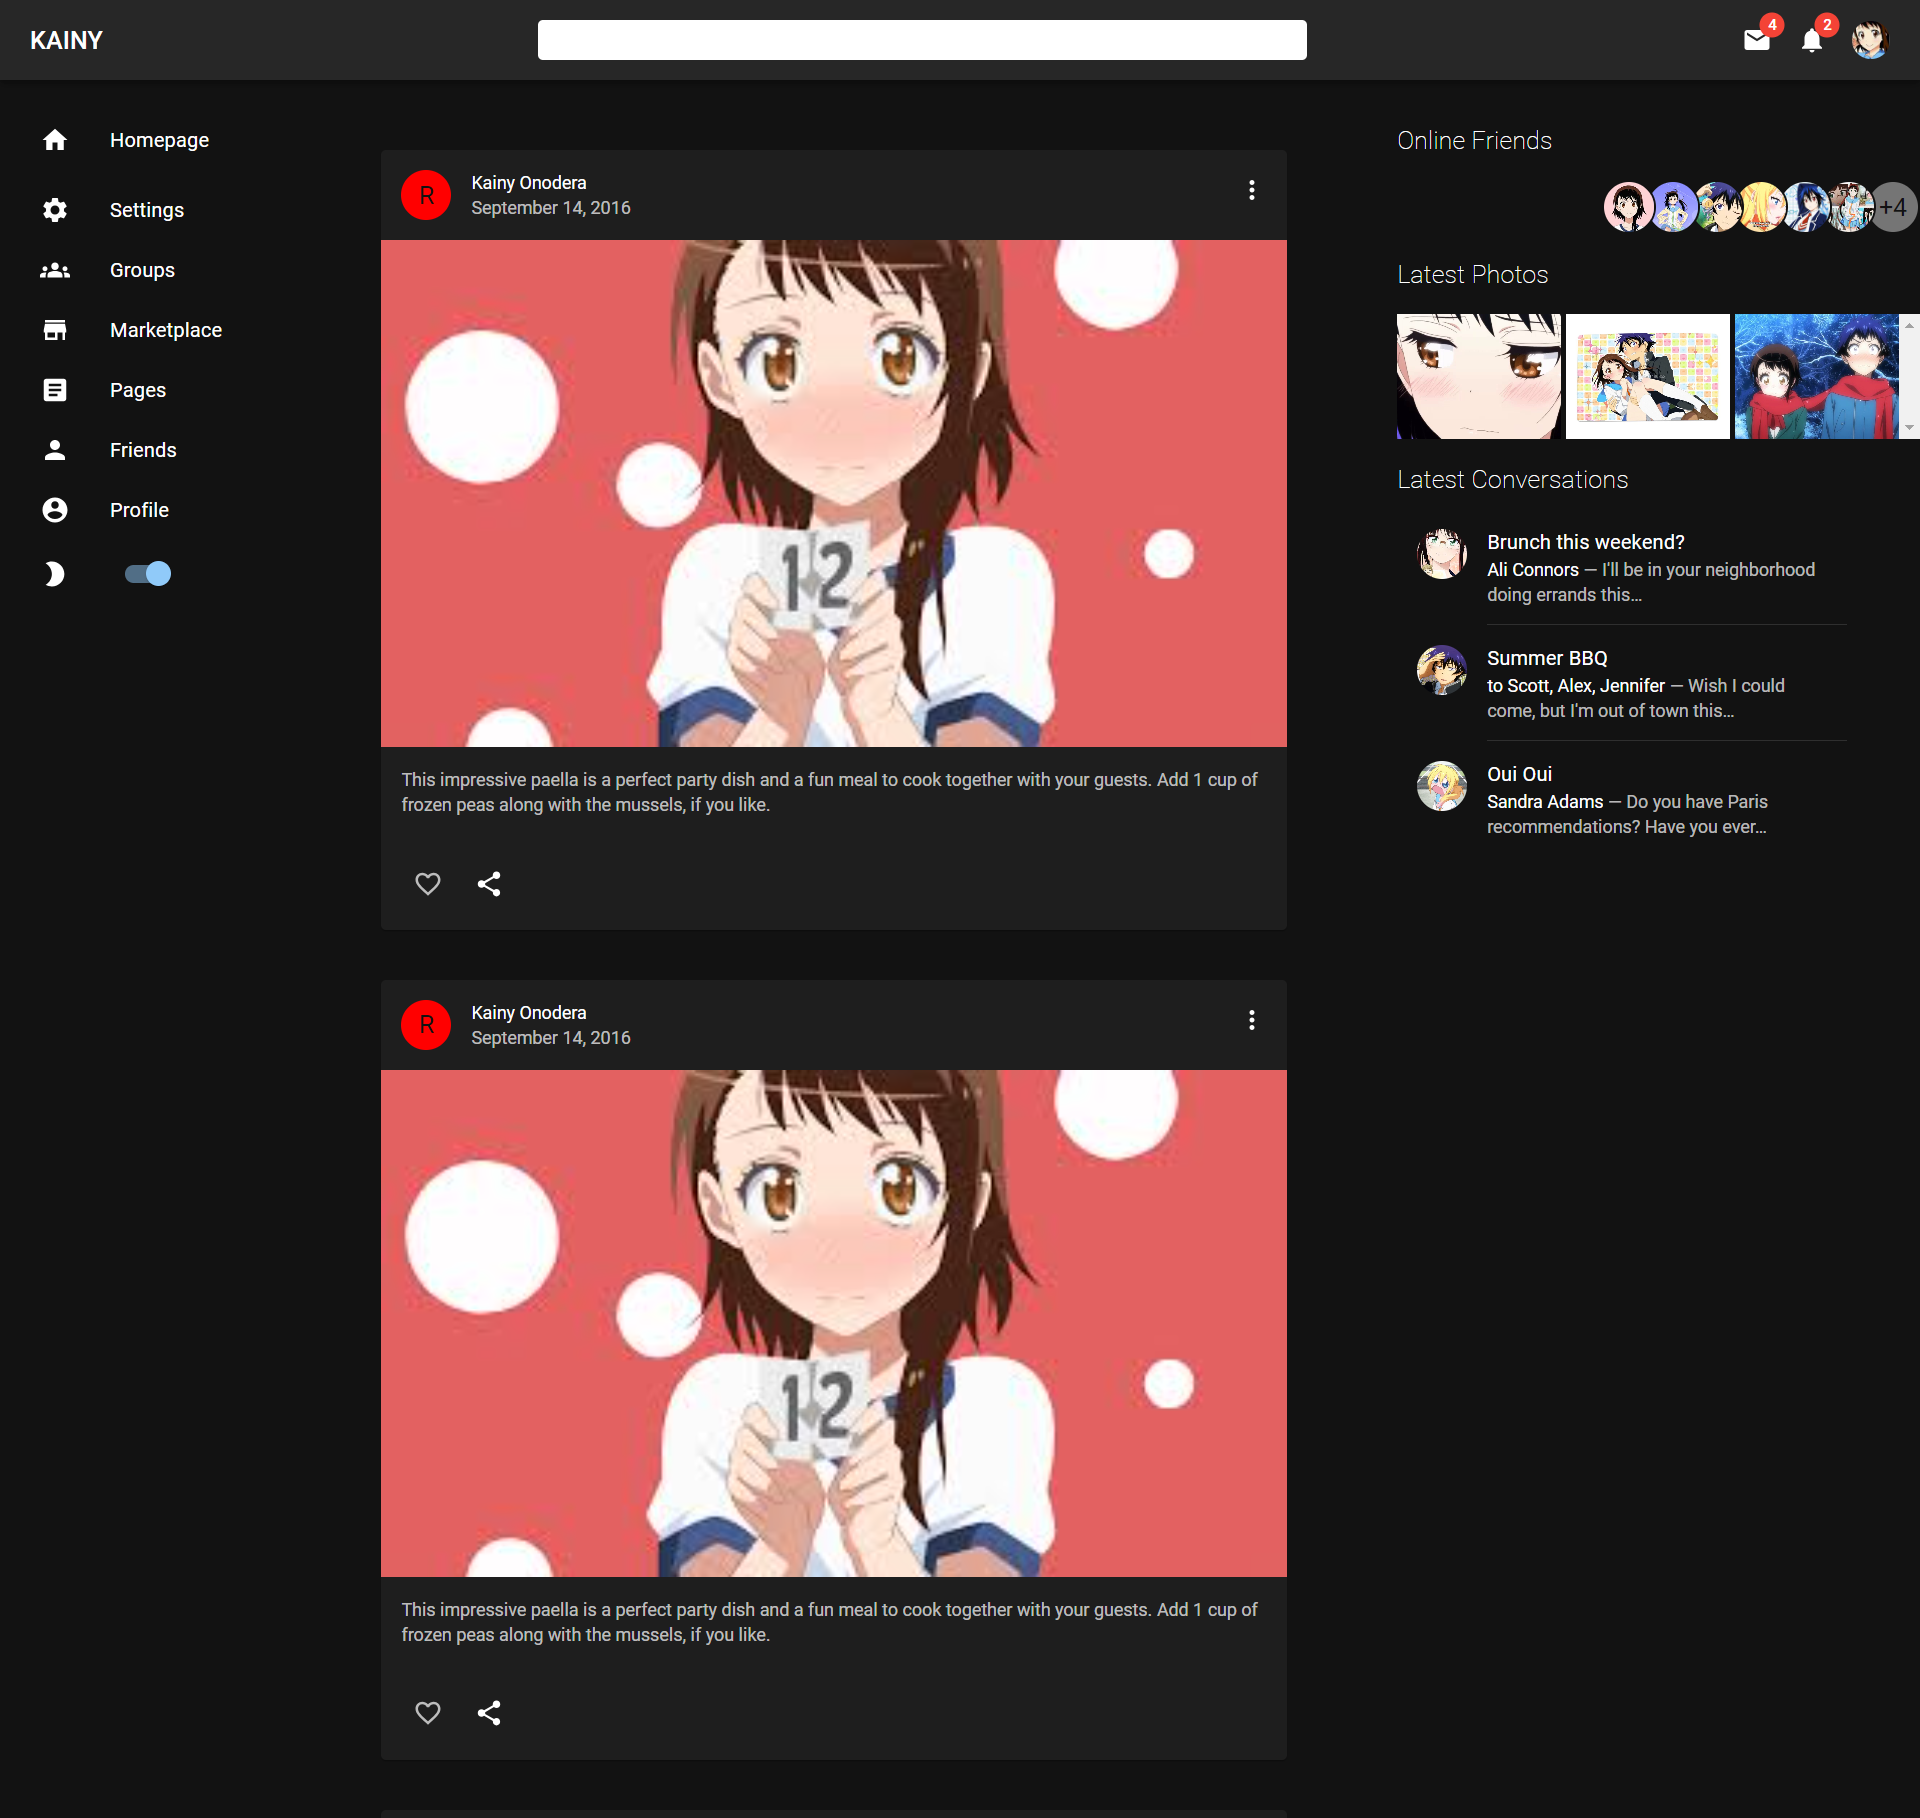Click the photos scrollbar down arrow
Screen dimensions: 1920x1818
1909,428
